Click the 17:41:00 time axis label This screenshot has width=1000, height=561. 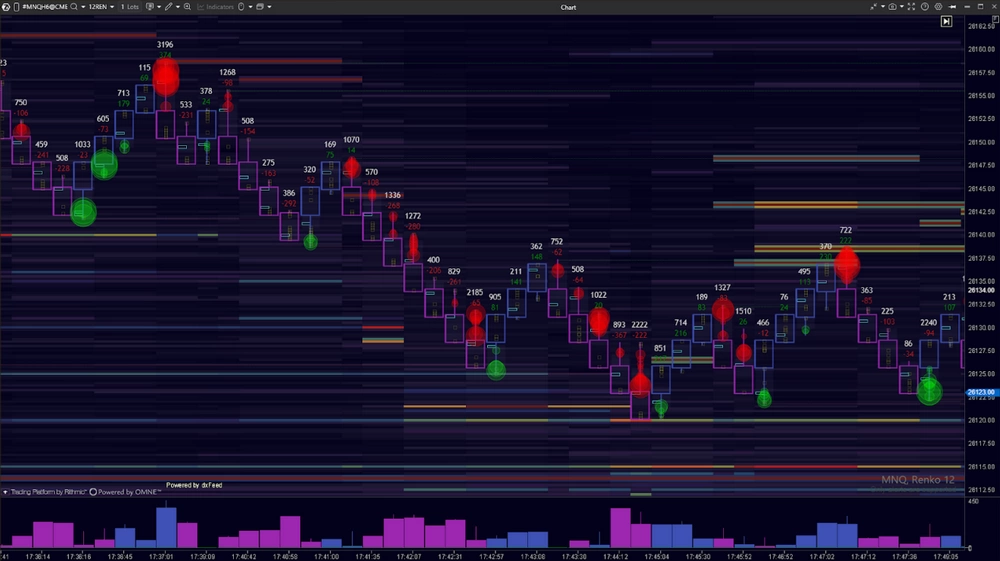click(x=327, y=557)
